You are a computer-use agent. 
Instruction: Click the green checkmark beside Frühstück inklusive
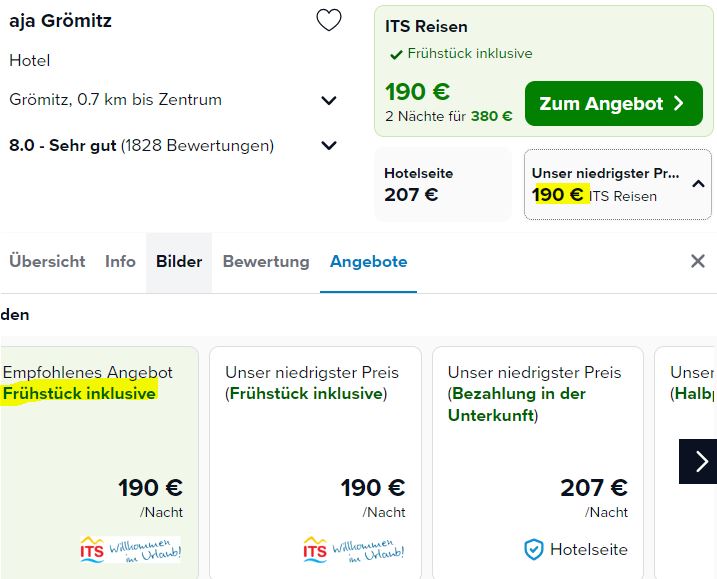(x=396, y=54)
